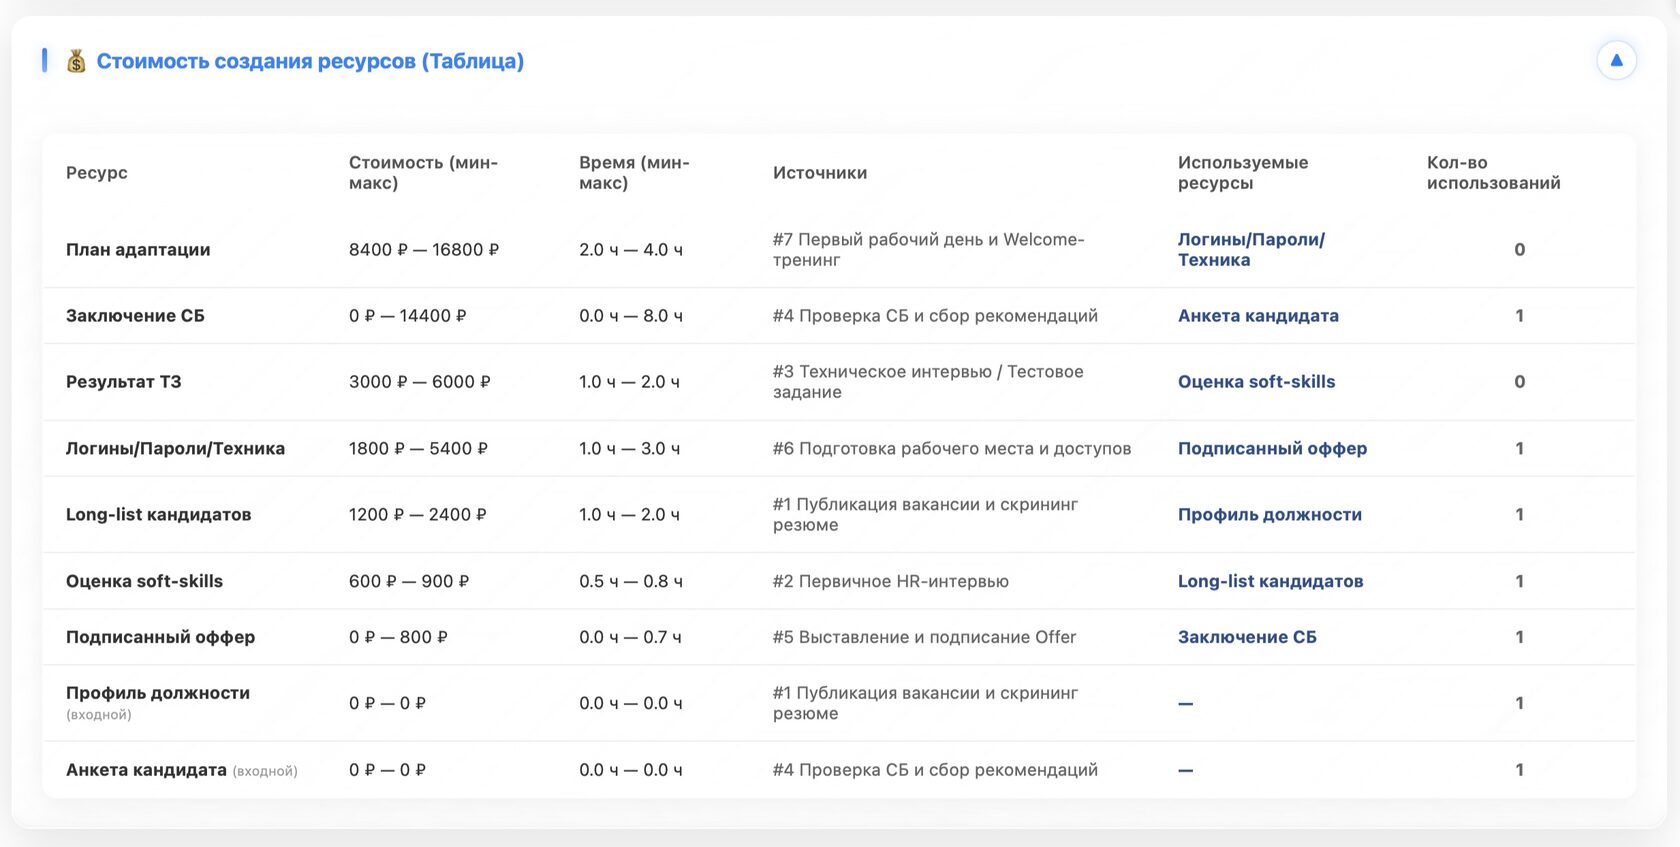
Task: Click the usage count in the Результат ТЗ row
Action: [1520, 382]
